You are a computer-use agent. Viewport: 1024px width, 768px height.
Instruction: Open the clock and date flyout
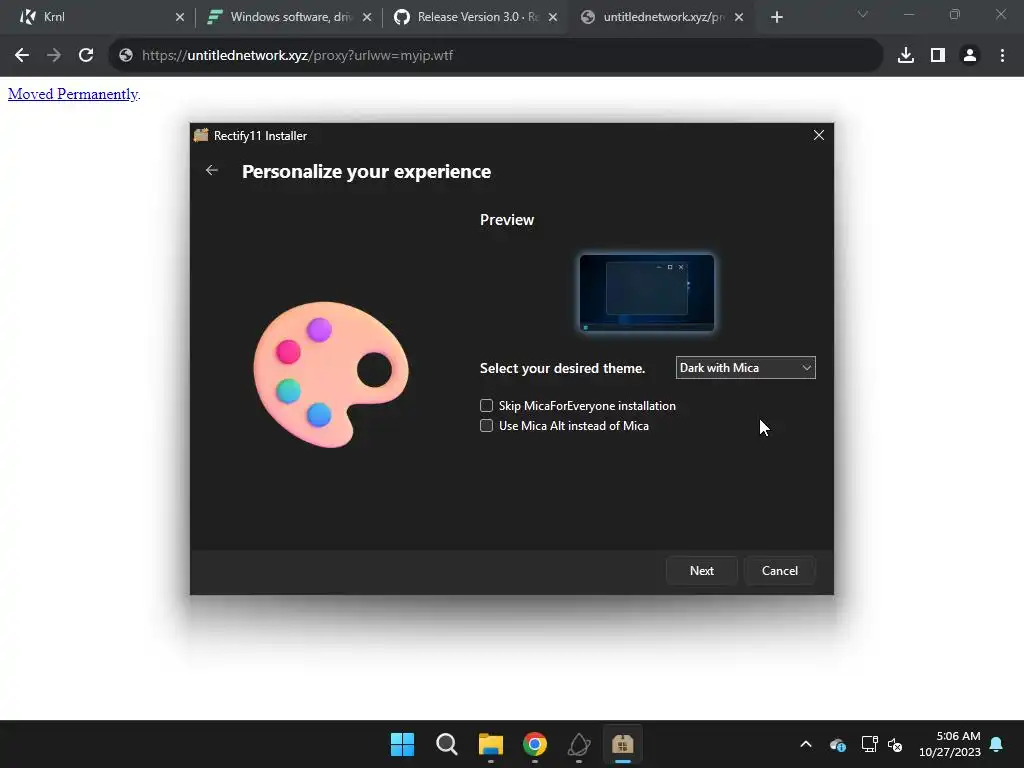(950, 744)
